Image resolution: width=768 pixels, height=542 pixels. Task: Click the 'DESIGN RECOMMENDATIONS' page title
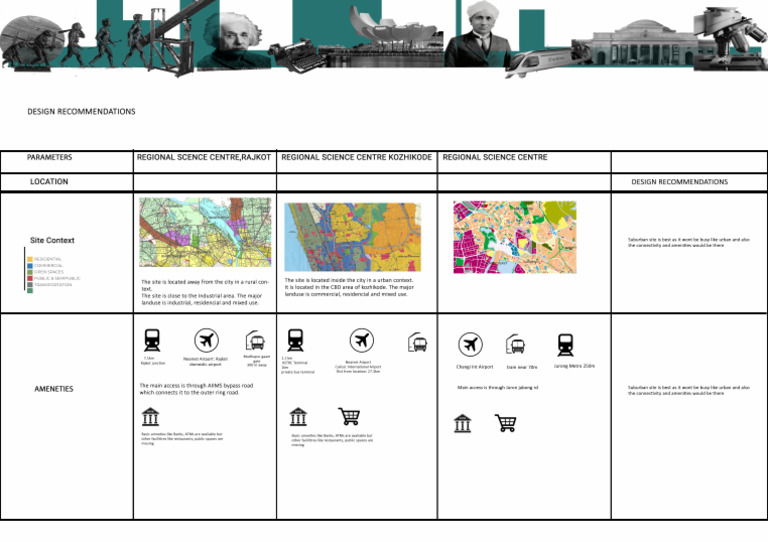[x=81, y=112]
